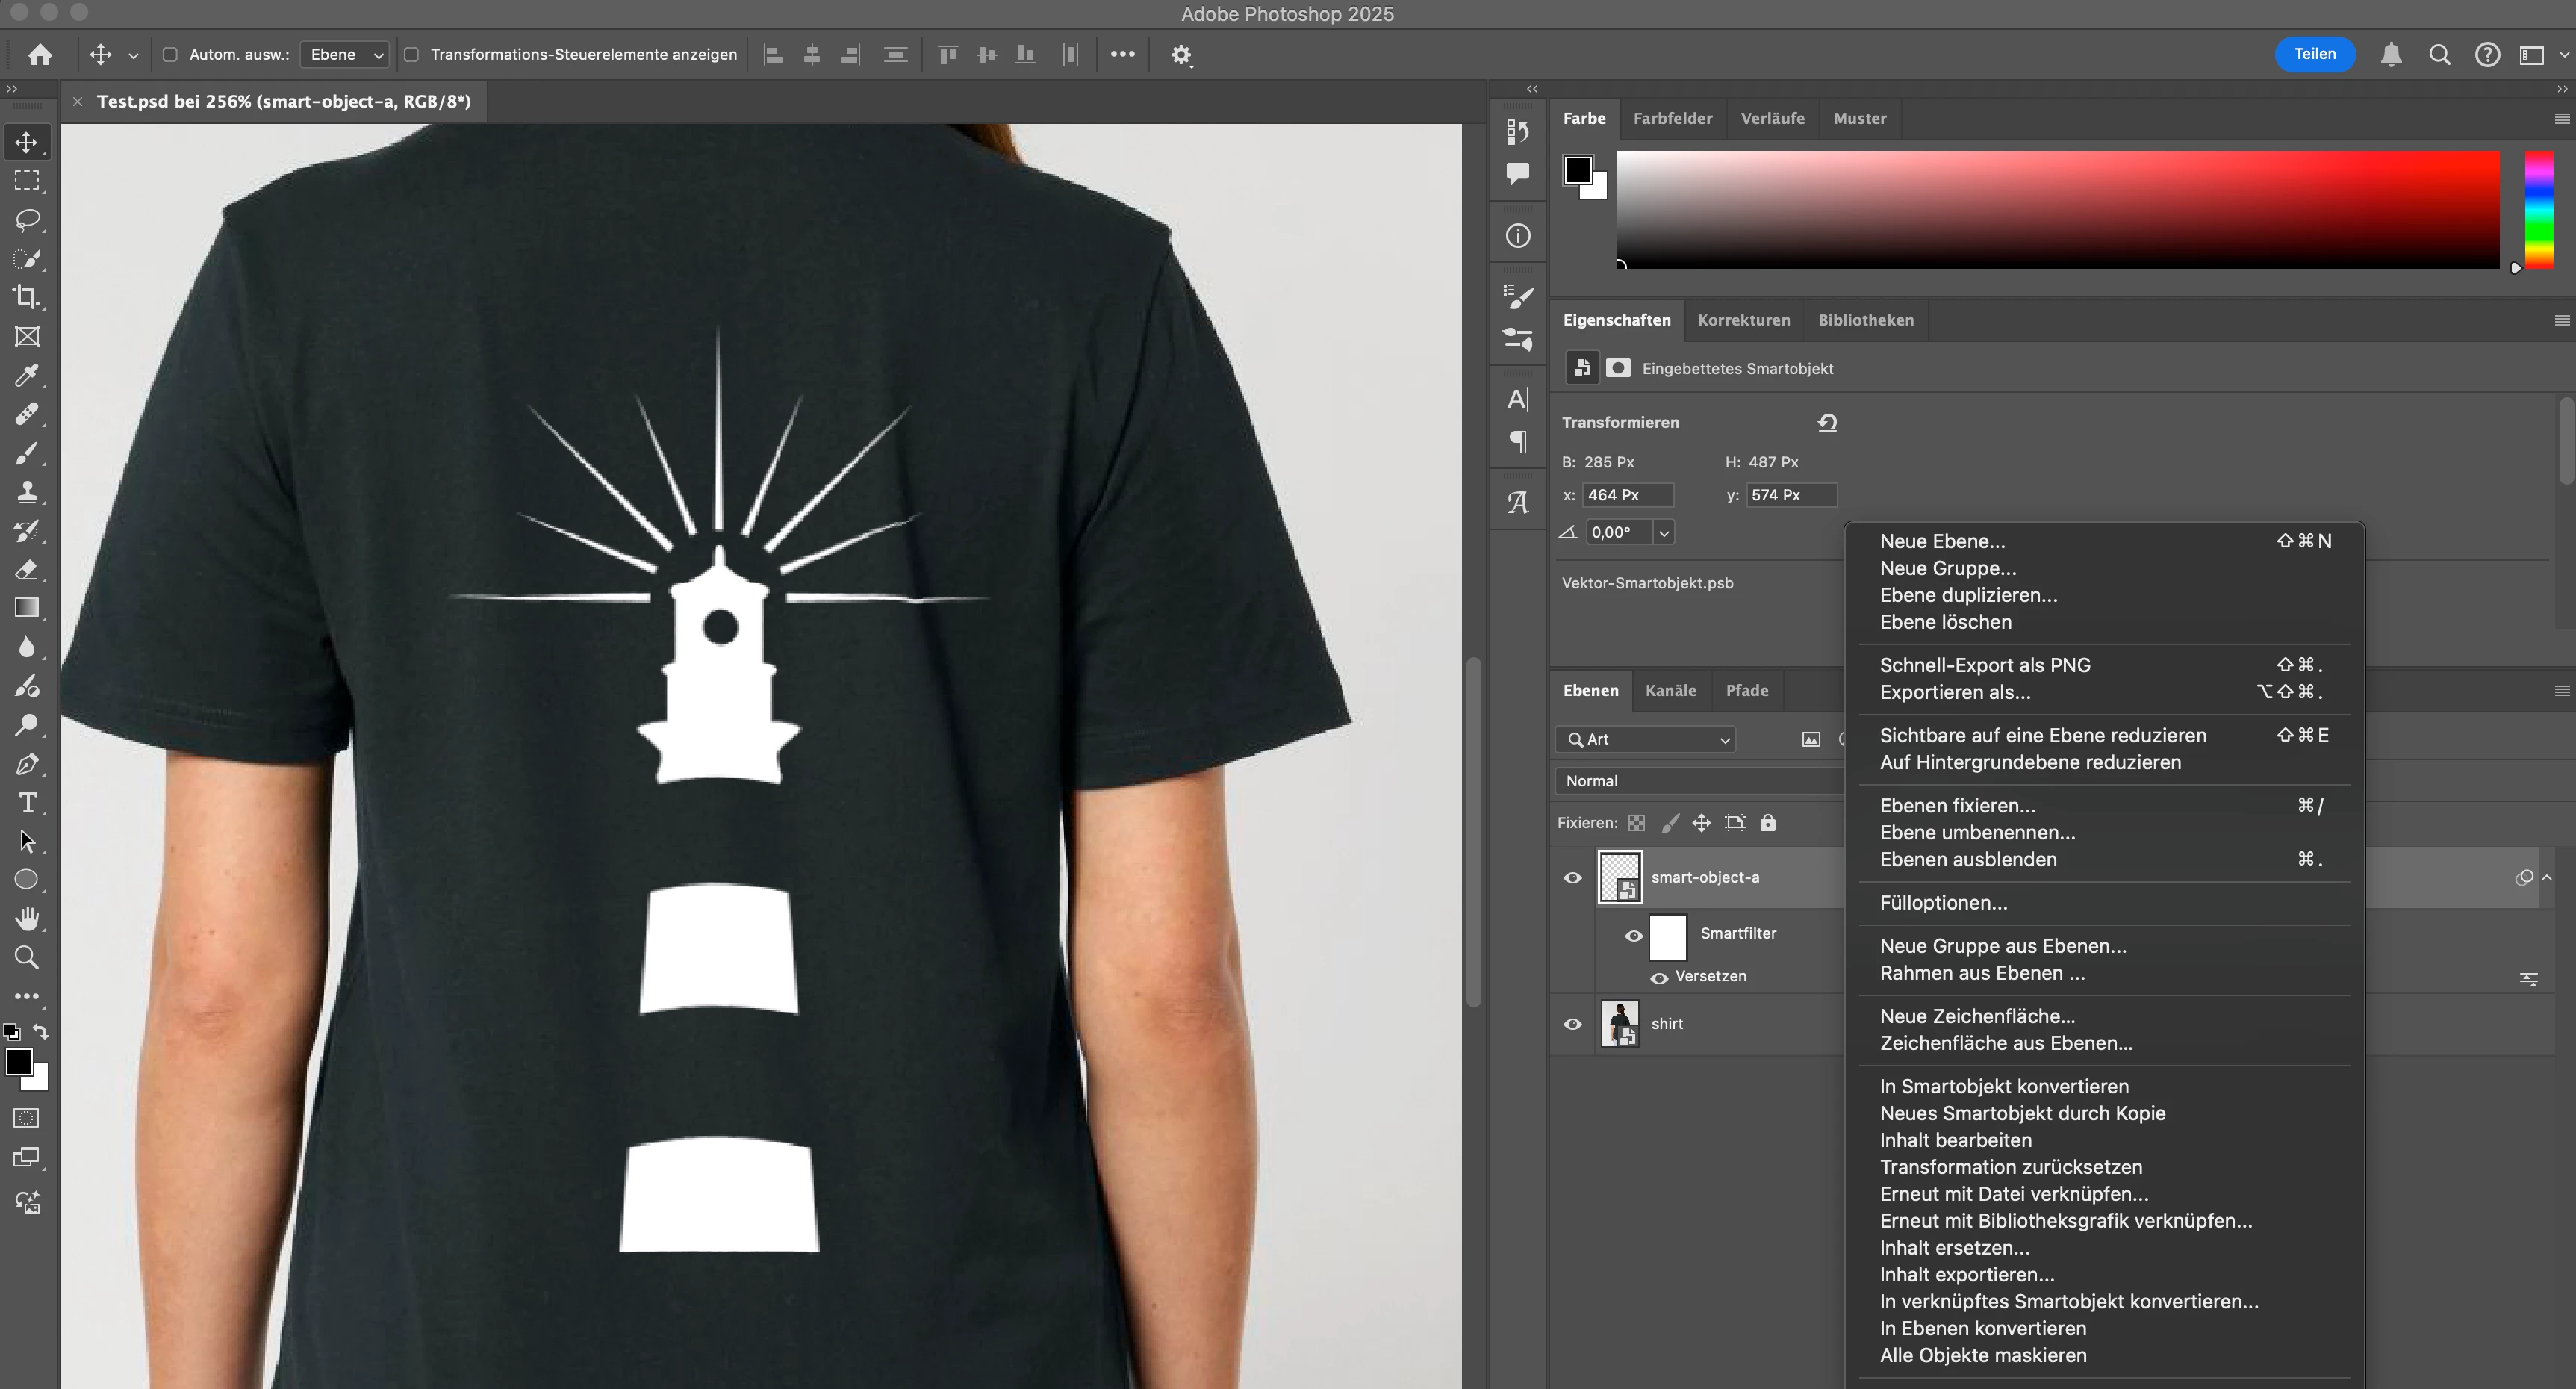This screenshot has height=1389, width=2576.
Task: Select the Horizontal Type tool
Action: pos(27,803)
